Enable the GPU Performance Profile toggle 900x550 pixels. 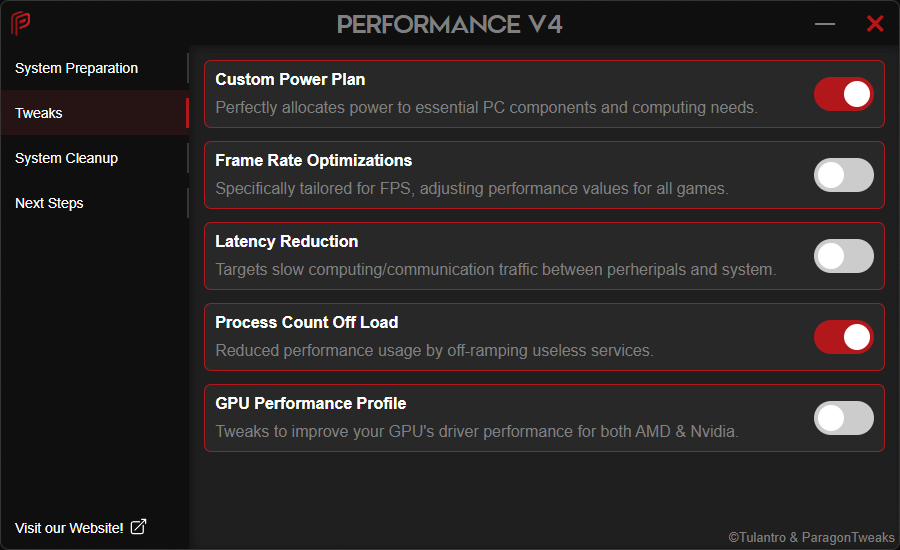(x=843, y=418)
